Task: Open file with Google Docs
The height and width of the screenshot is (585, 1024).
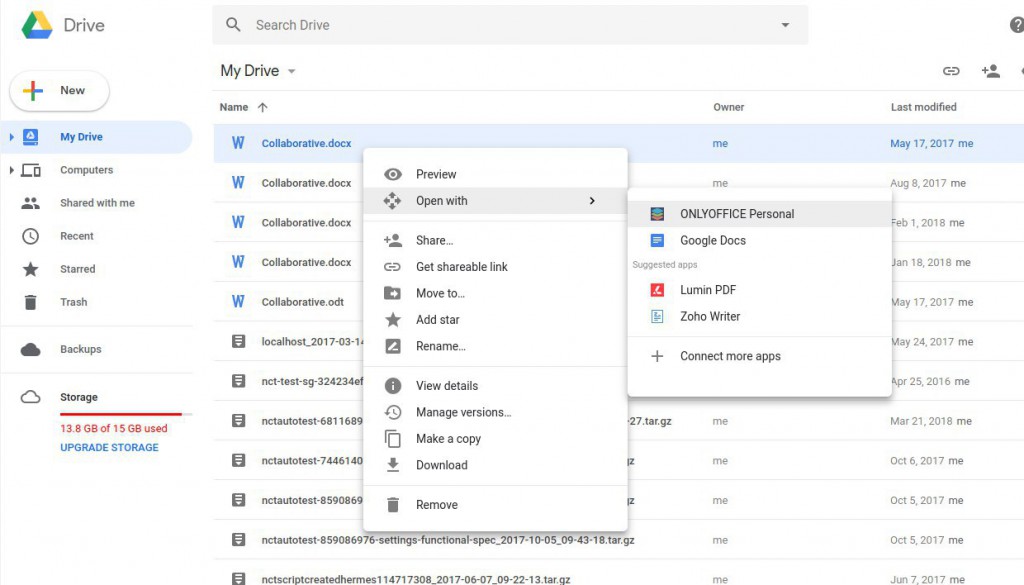Action: click(x=760, y=240)
